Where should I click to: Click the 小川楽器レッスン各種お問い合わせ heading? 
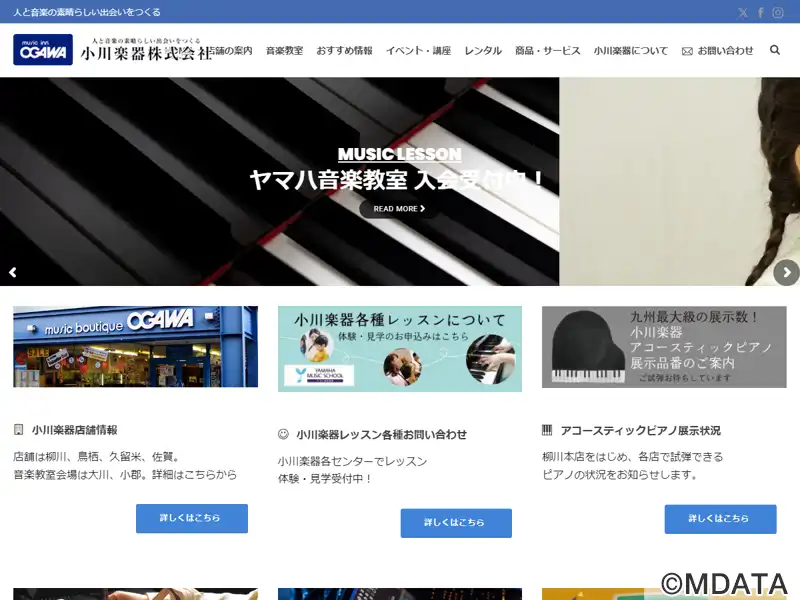coord(382,435)
